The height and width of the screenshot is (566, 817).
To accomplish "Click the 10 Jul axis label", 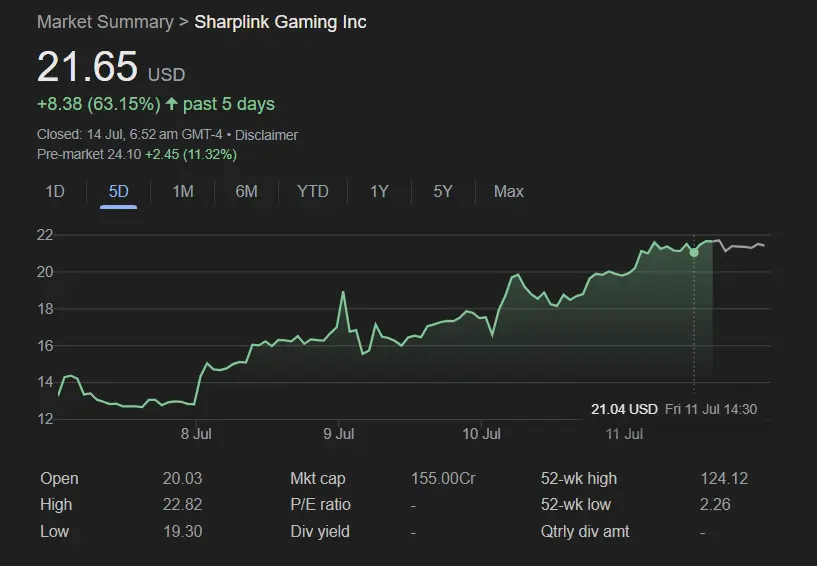I will point(481,434).
